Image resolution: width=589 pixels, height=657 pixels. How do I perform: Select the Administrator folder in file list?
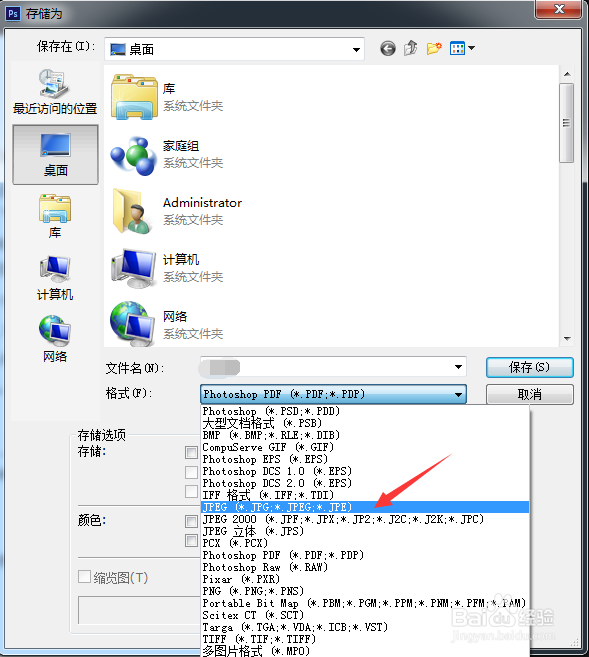pyautogui.click(x=177, y=211)
